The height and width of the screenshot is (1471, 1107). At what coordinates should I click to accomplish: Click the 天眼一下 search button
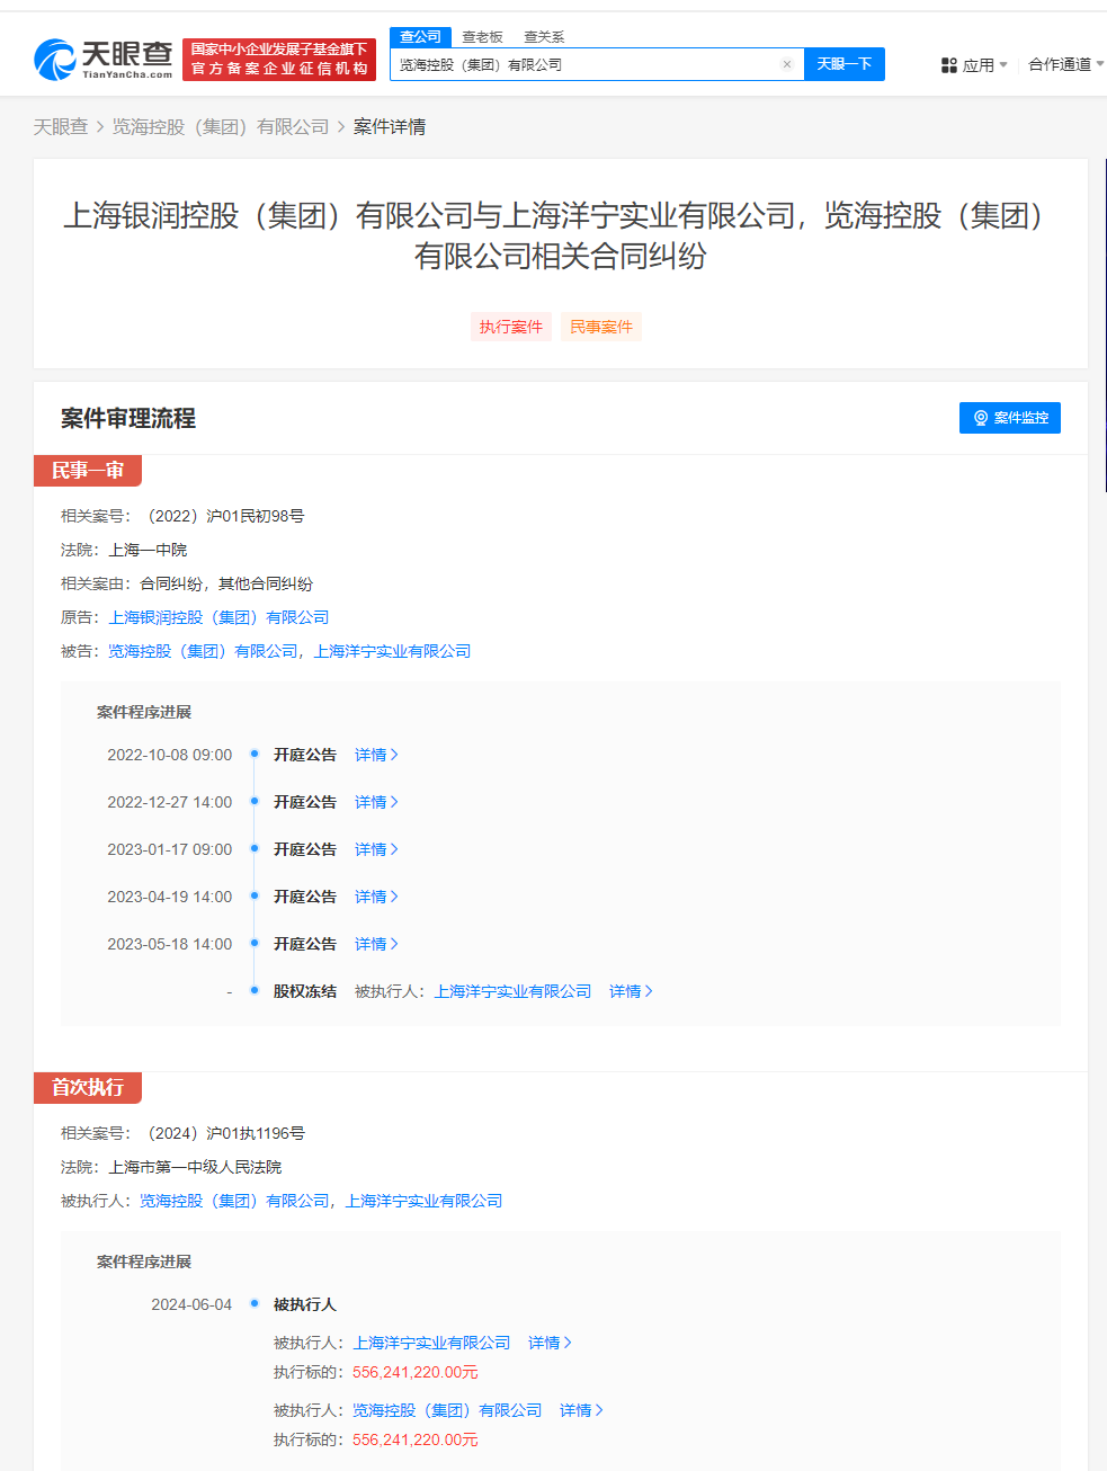pos(843,63)
